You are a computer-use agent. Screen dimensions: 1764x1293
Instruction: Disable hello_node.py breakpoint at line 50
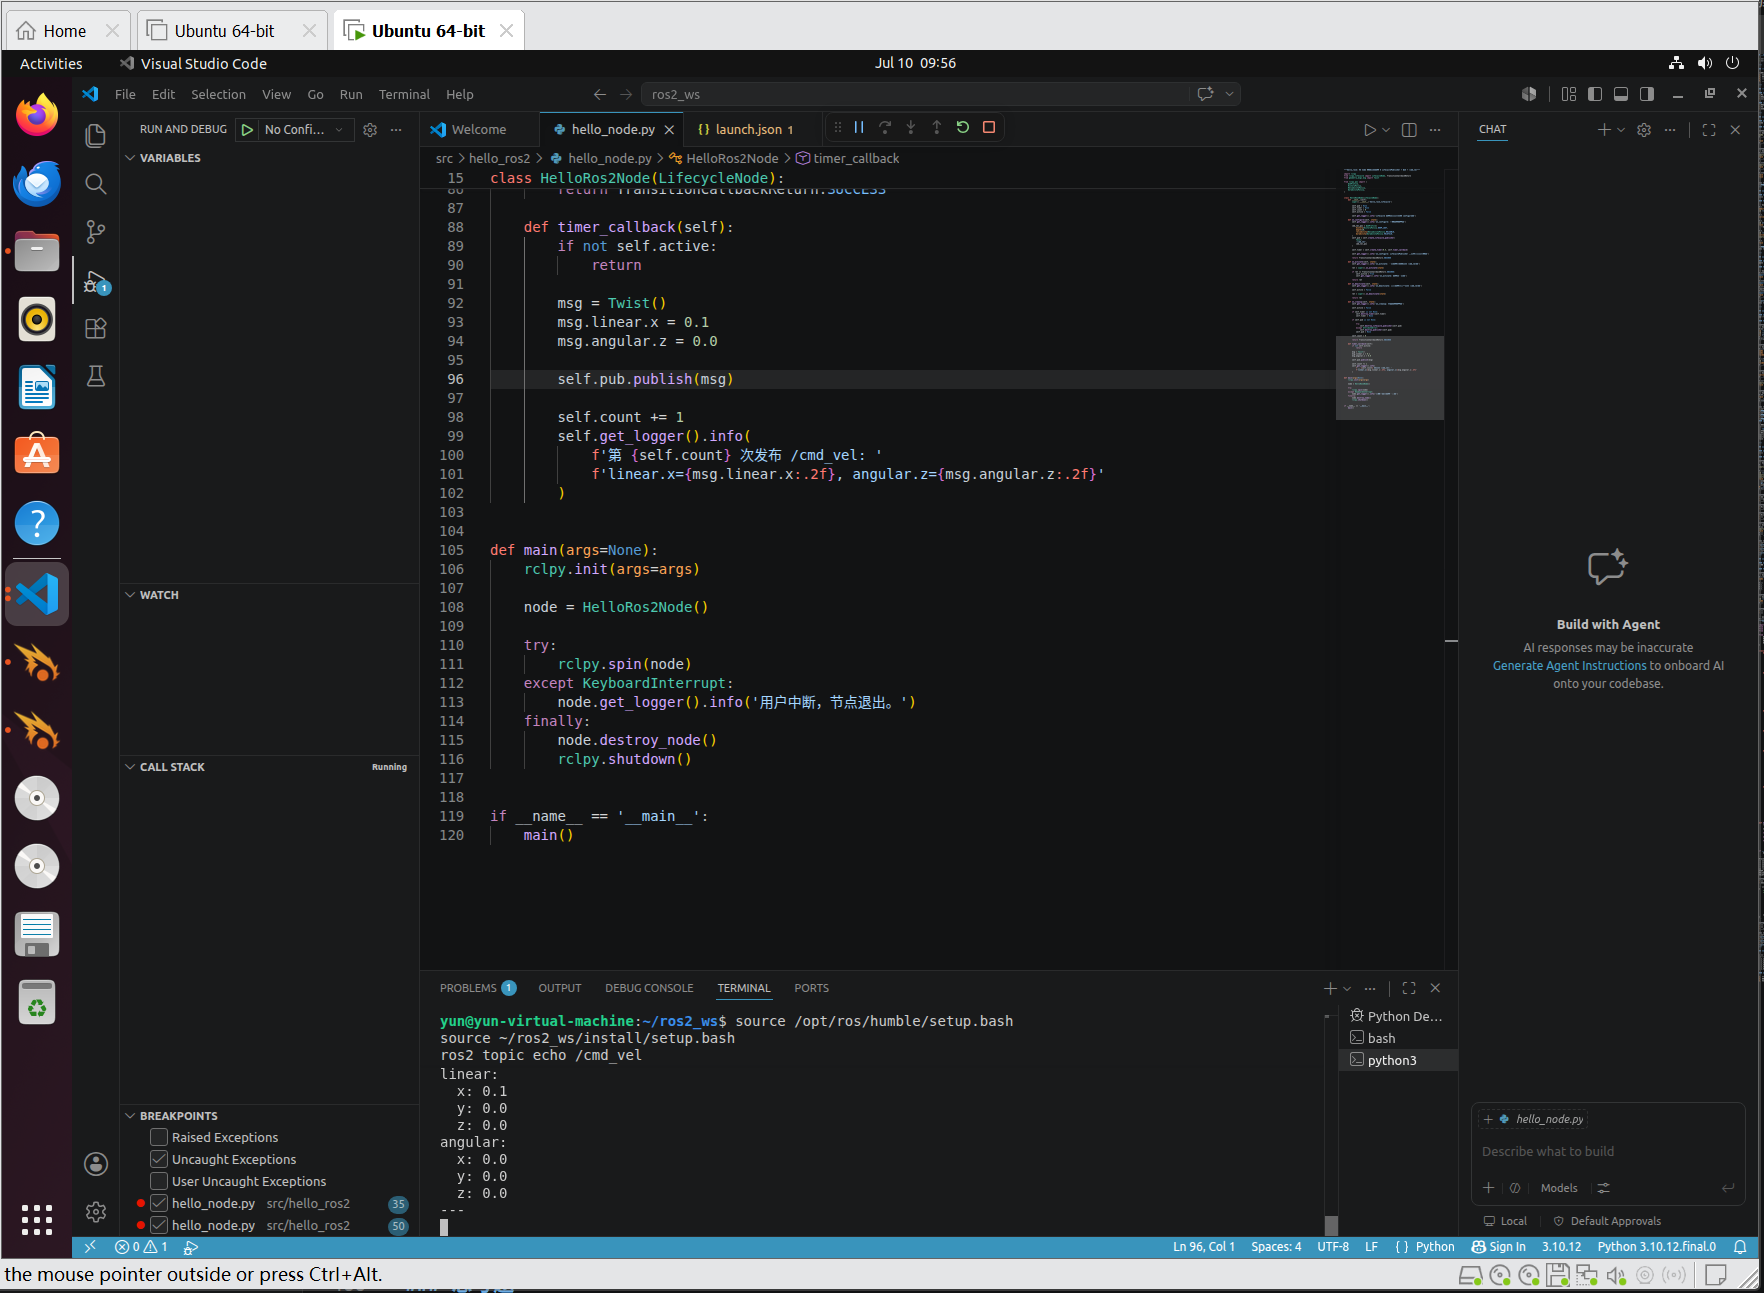click(x=159, y=1225)
